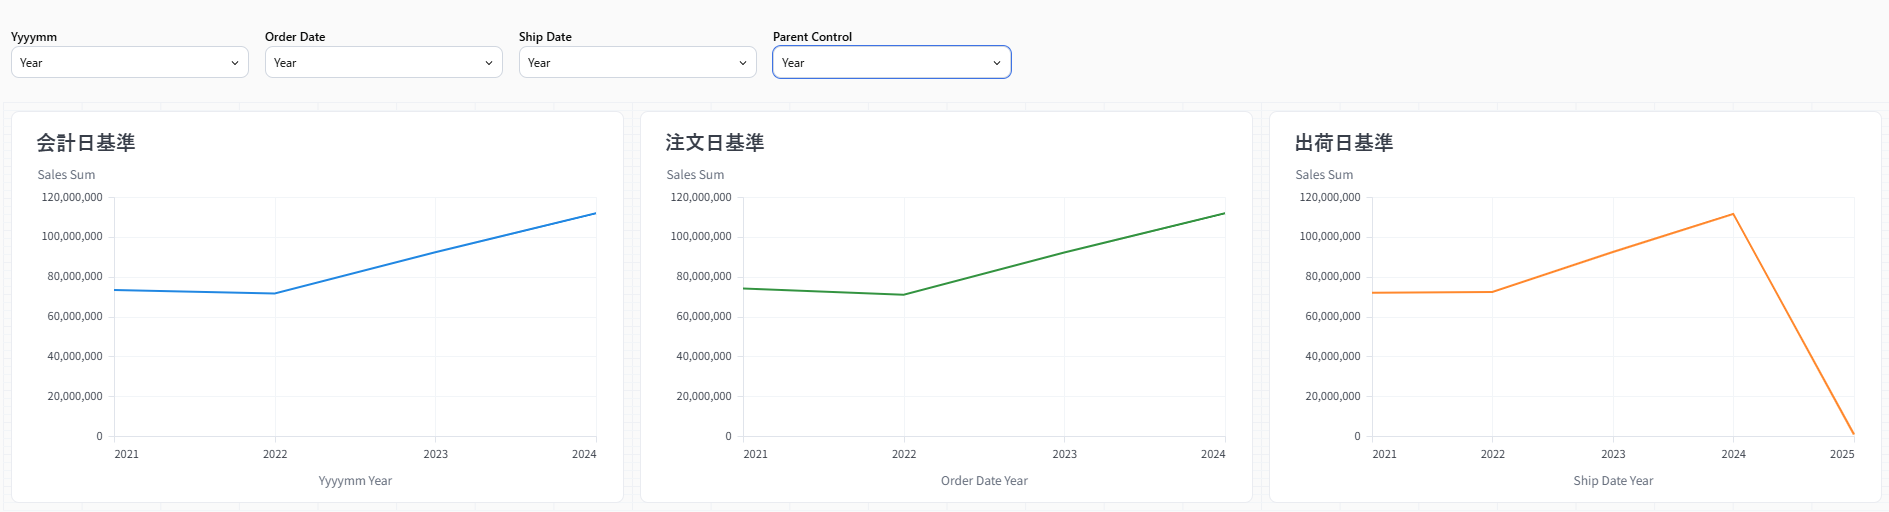Click the "Yyyymm Year" axis title

[x=355, y=481]
